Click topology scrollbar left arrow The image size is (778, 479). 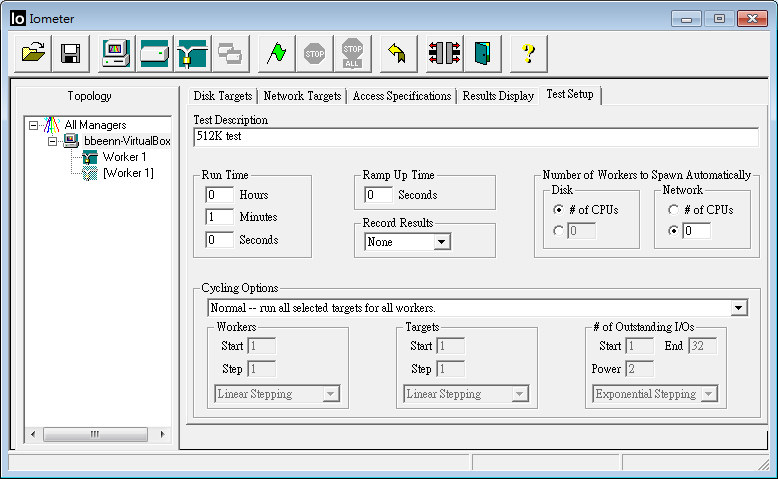(x=33, y=434)
